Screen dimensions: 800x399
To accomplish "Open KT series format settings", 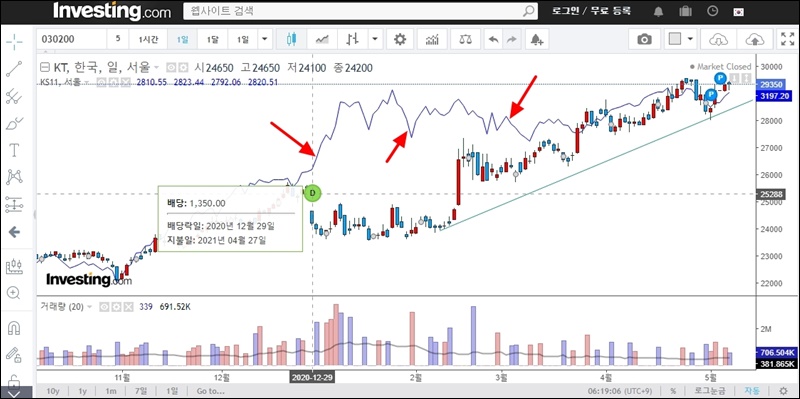I will pos(183,67).
